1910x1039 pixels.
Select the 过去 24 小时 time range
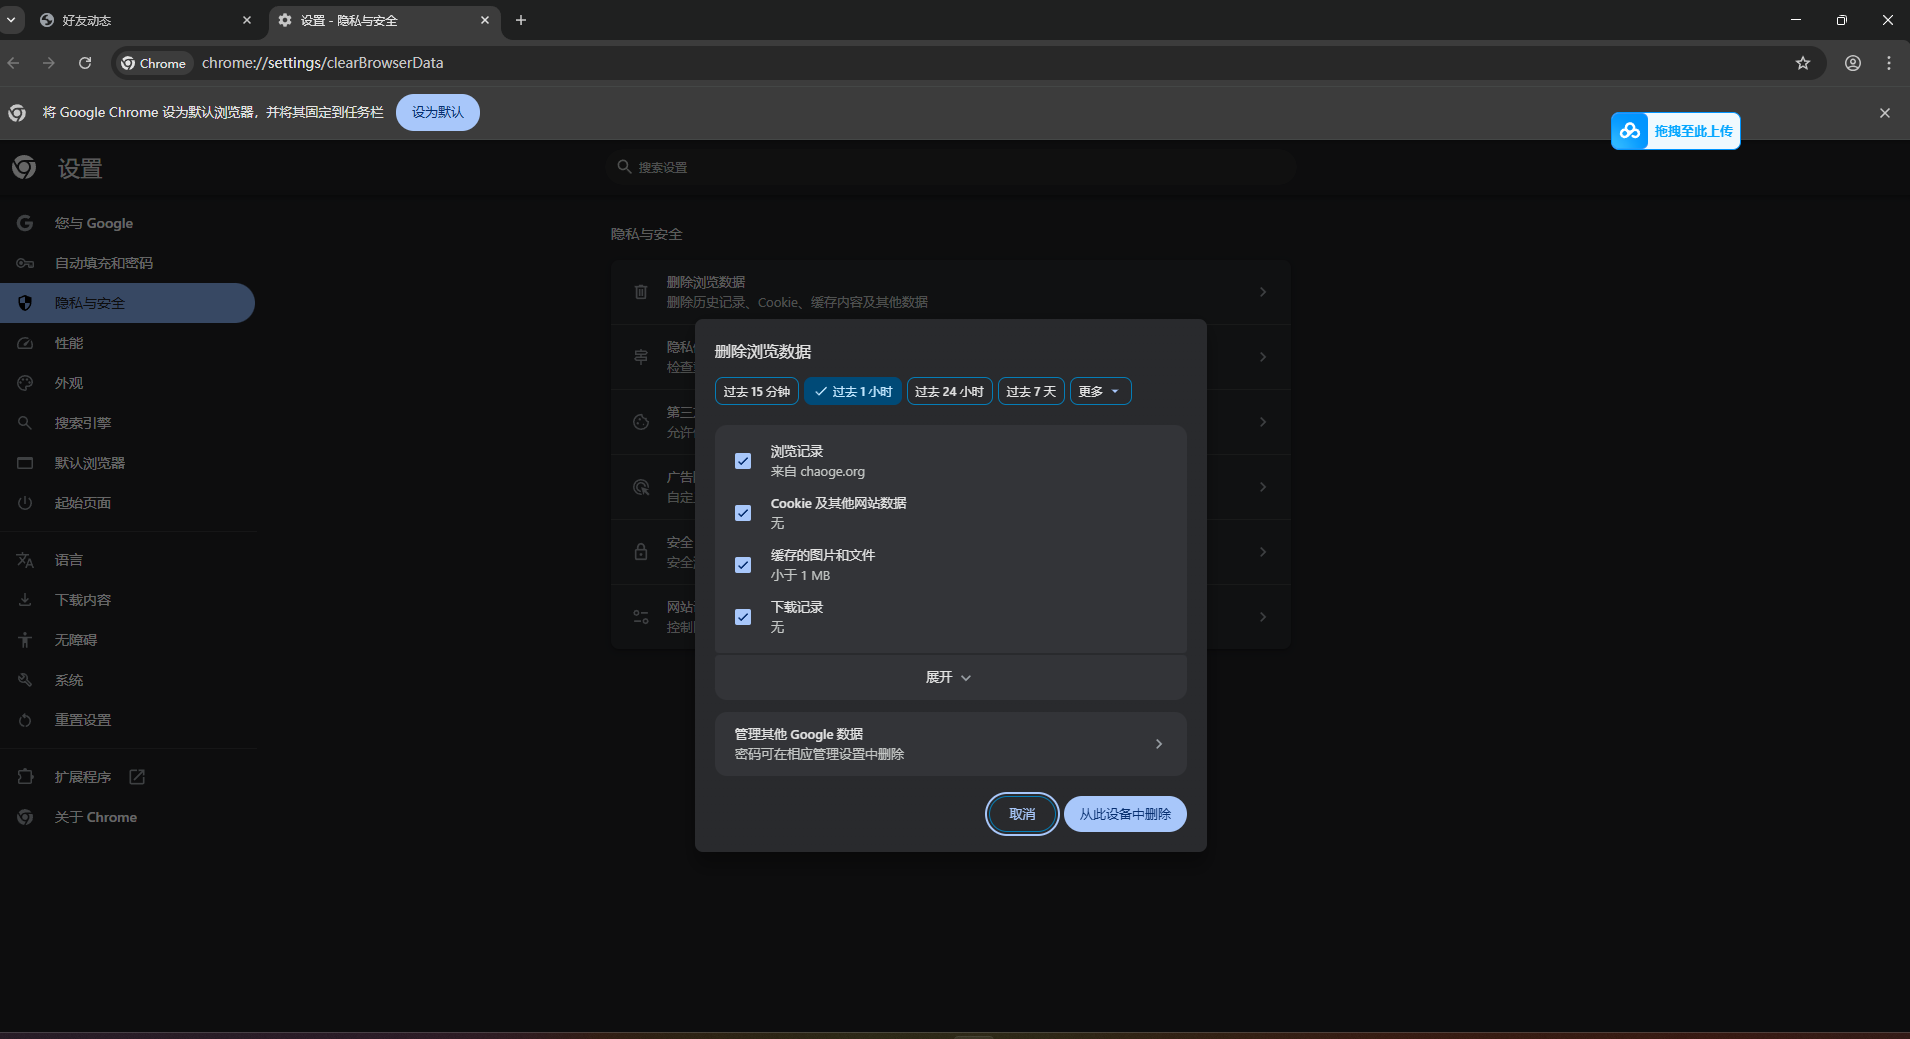click(x=949, y=391)
